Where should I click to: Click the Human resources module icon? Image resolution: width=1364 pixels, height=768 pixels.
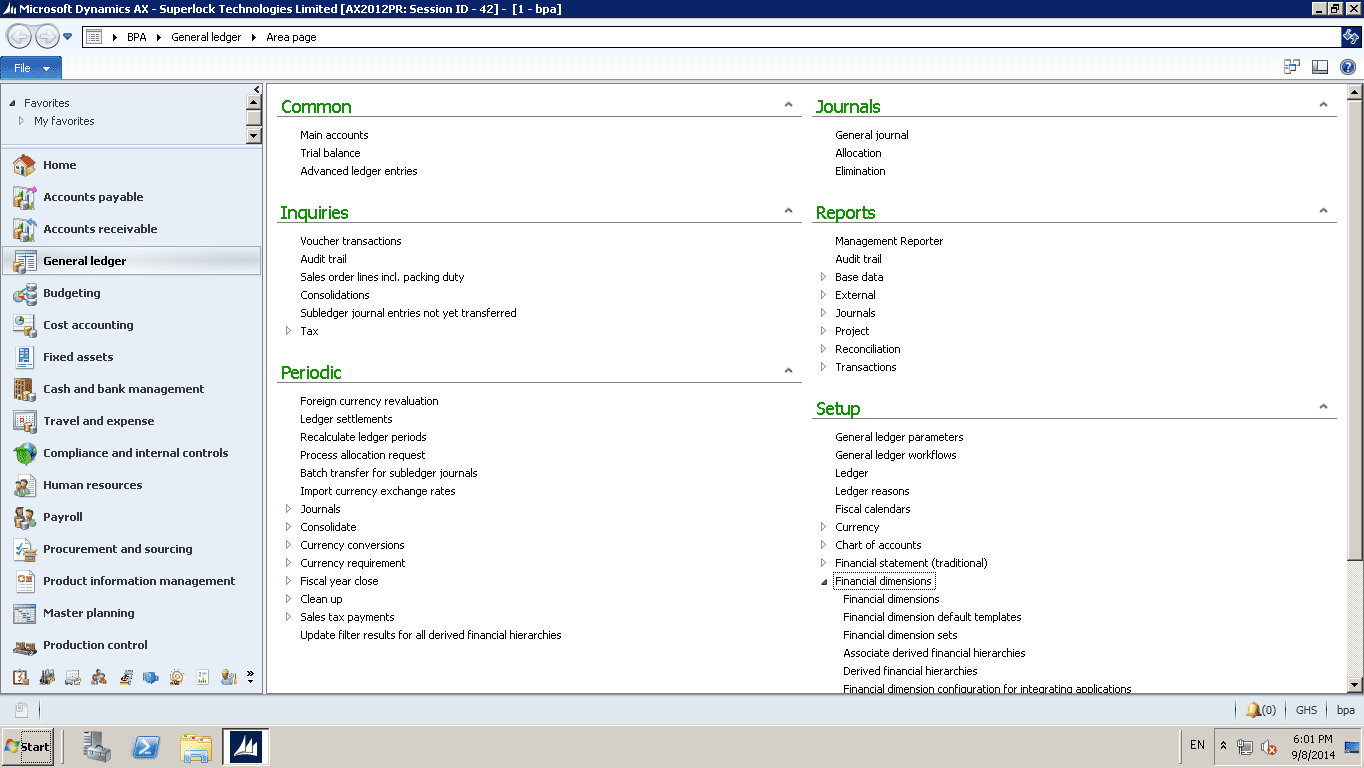click(x=25, y=485)
